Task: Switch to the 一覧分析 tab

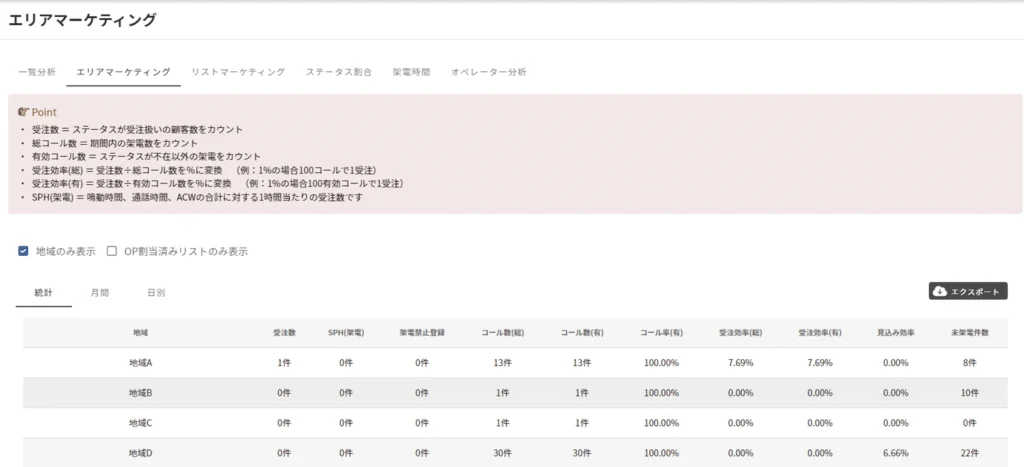Action: click(37, 72)
